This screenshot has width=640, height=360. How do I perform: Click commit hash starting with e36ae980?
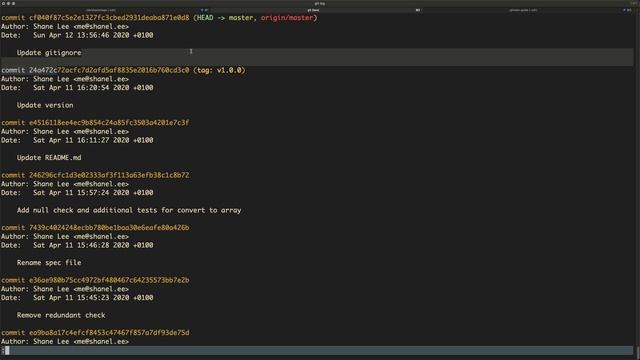click(x=109, y=280)
